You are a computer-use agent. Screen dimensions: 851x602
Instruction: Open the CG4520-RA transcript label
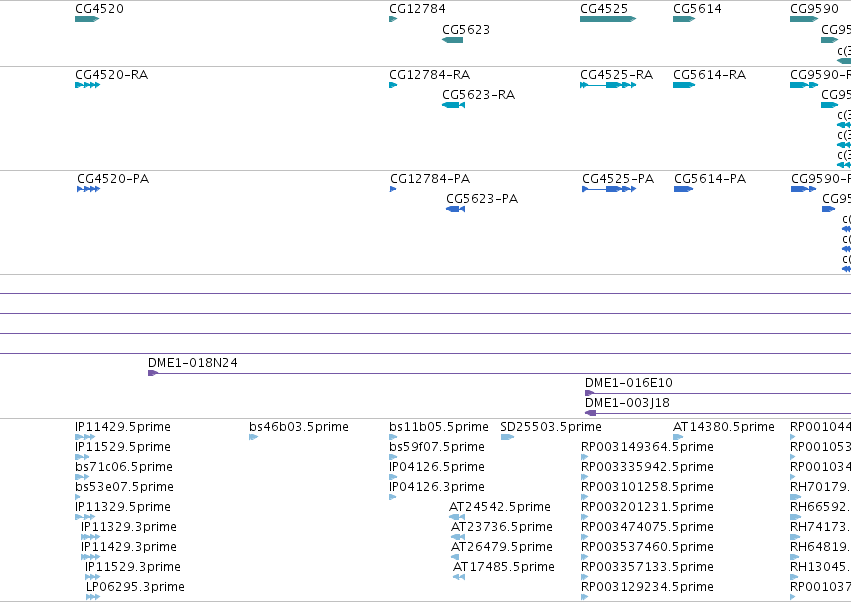pos(112,74)
